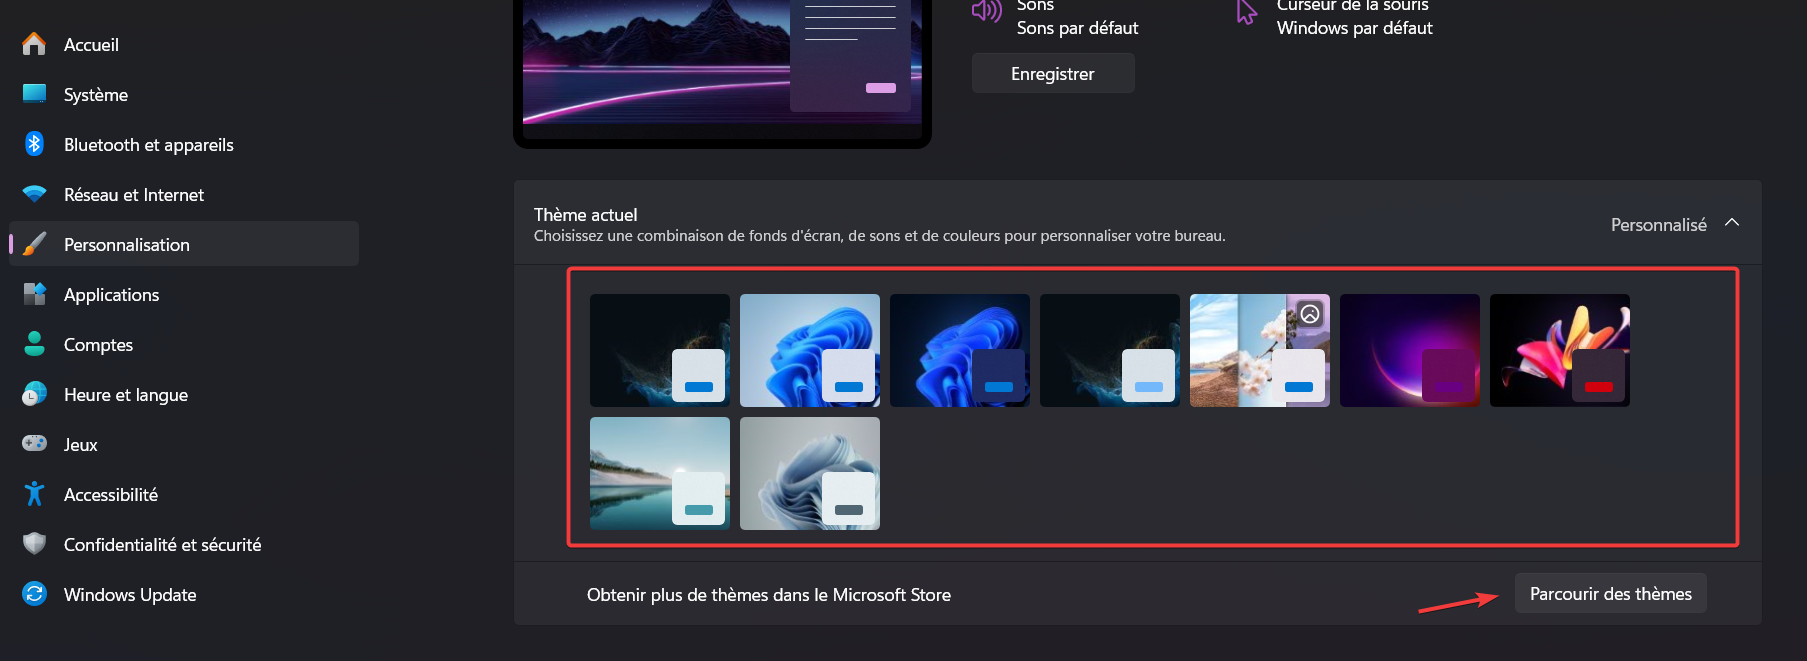Click the Enregistrer button

point(1053,73)
